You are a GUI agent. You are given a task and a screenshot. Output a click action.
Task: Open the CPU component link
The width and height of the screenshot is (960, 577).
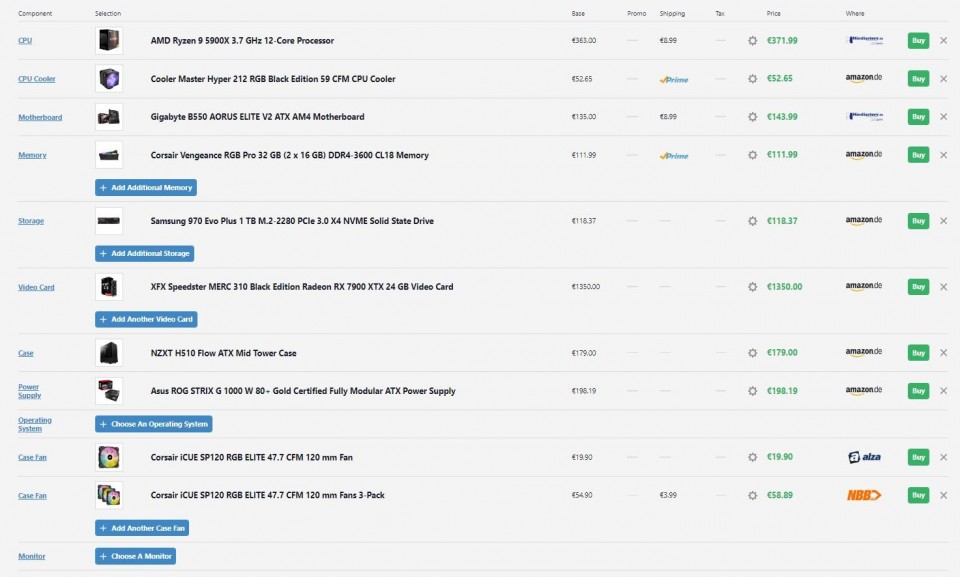[25, 40]
